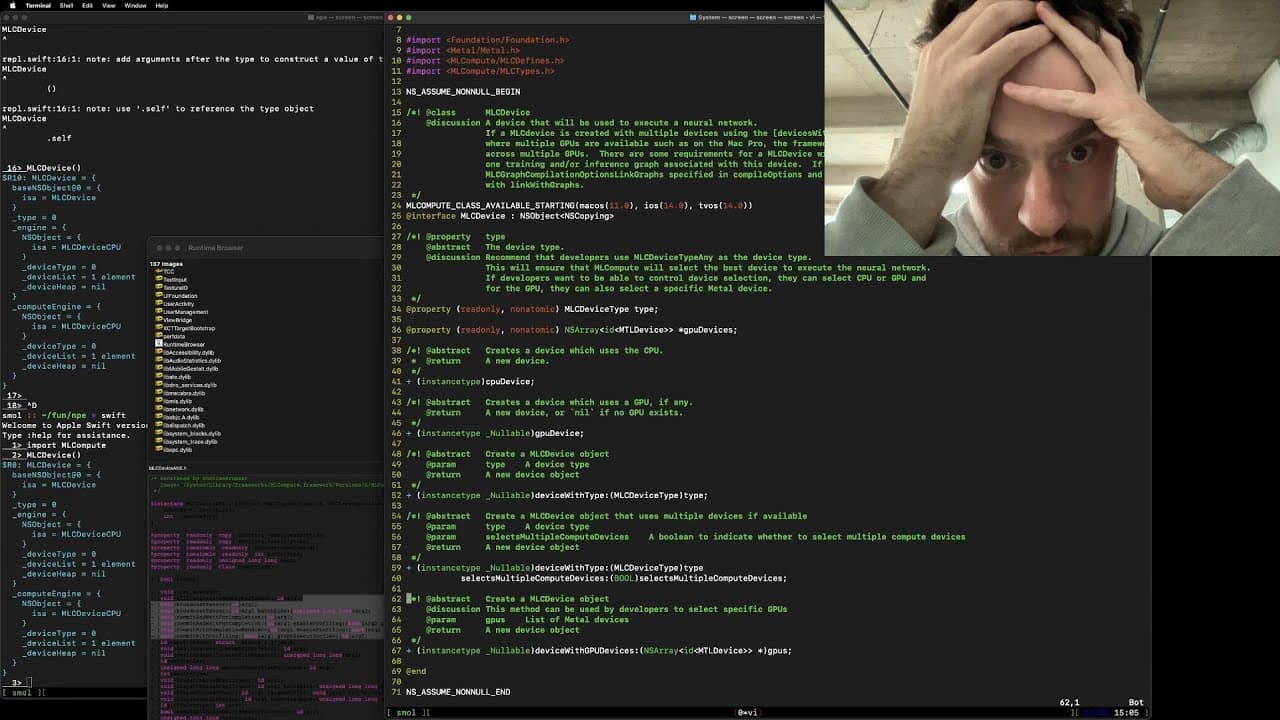Click the '#import <MLCompute/MLCDefines.h>' line

485,60
